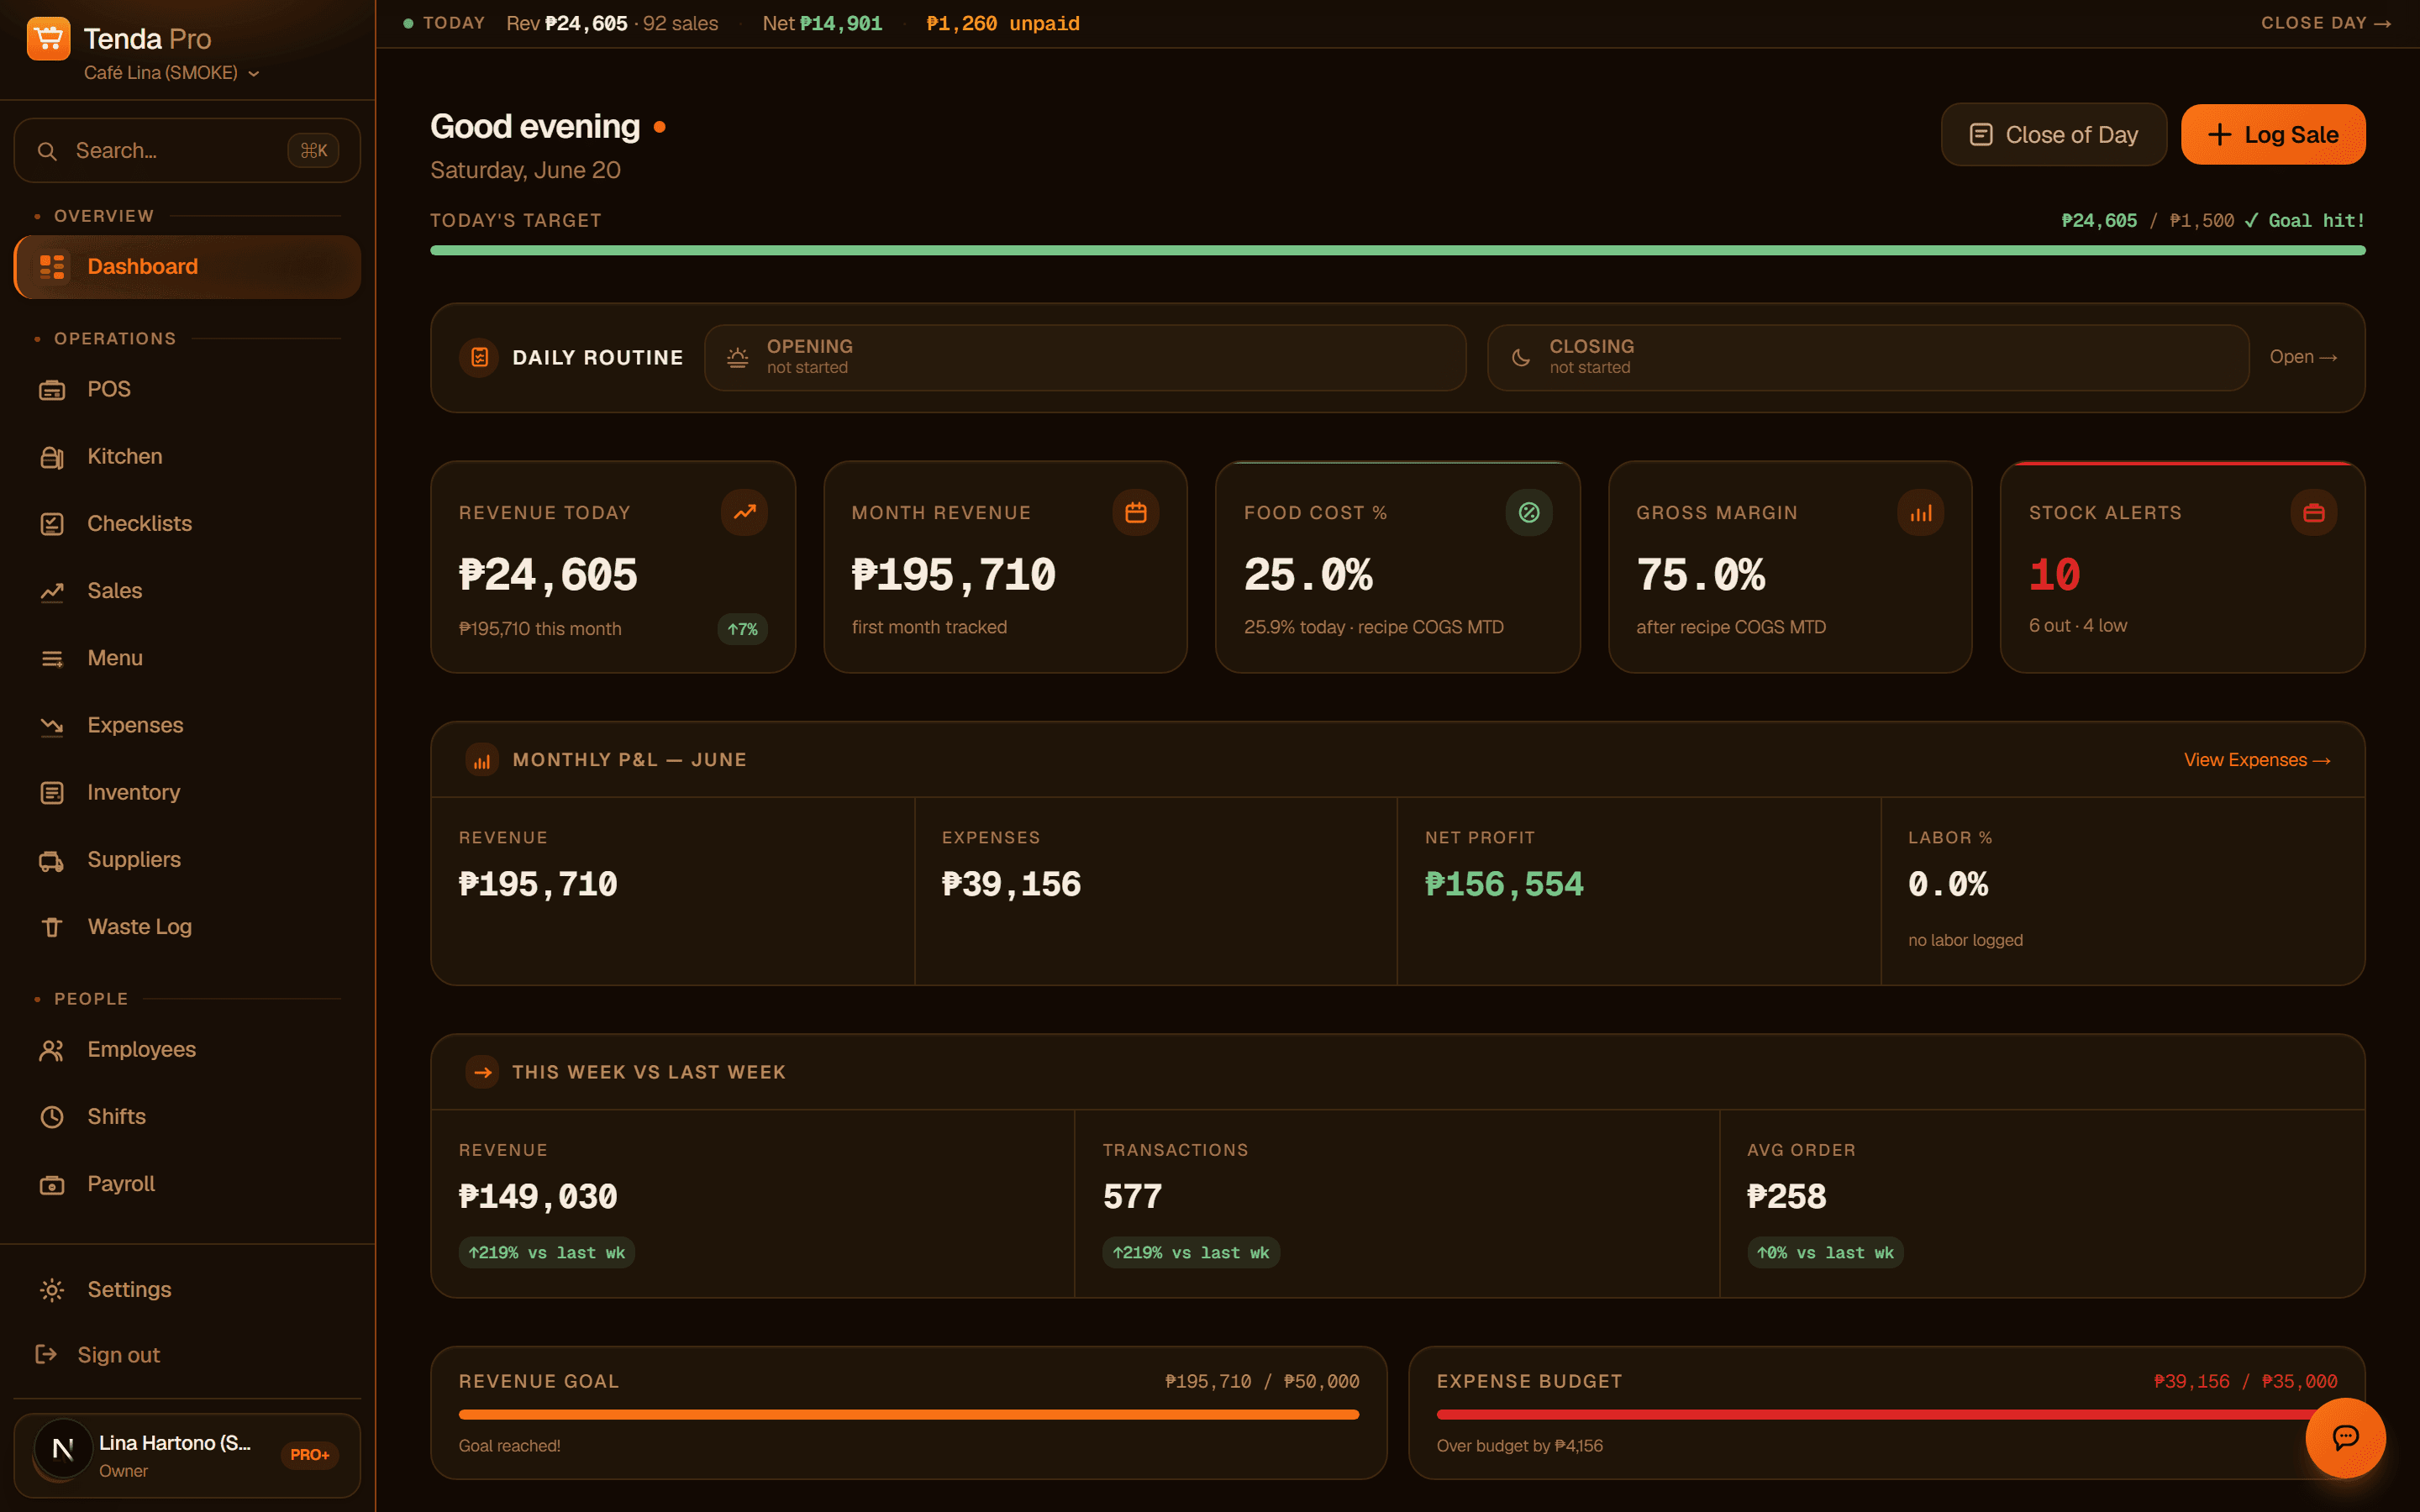Focus the sidebar Search field
This screenshot has width=2420, height=1512.
coord(187,151)
